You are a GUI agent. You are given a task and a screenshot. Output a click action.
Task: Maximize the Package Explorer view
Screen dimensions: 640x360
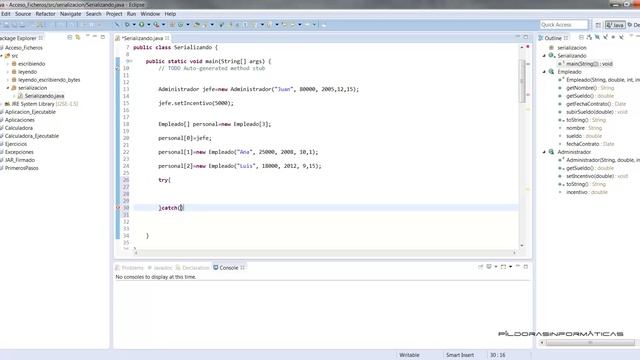tap(103, 37)
